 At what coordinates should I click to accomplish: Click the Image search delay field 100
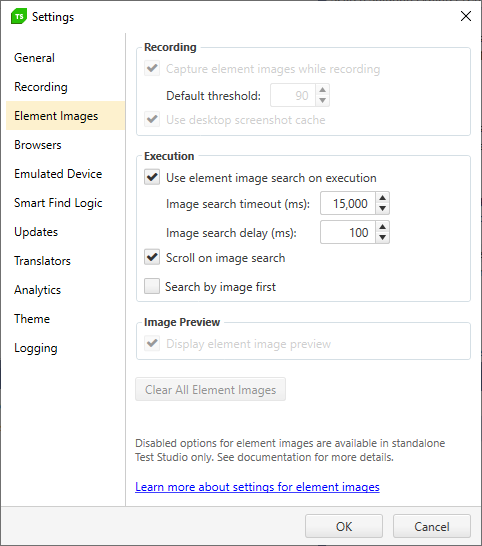coord(348,232)
